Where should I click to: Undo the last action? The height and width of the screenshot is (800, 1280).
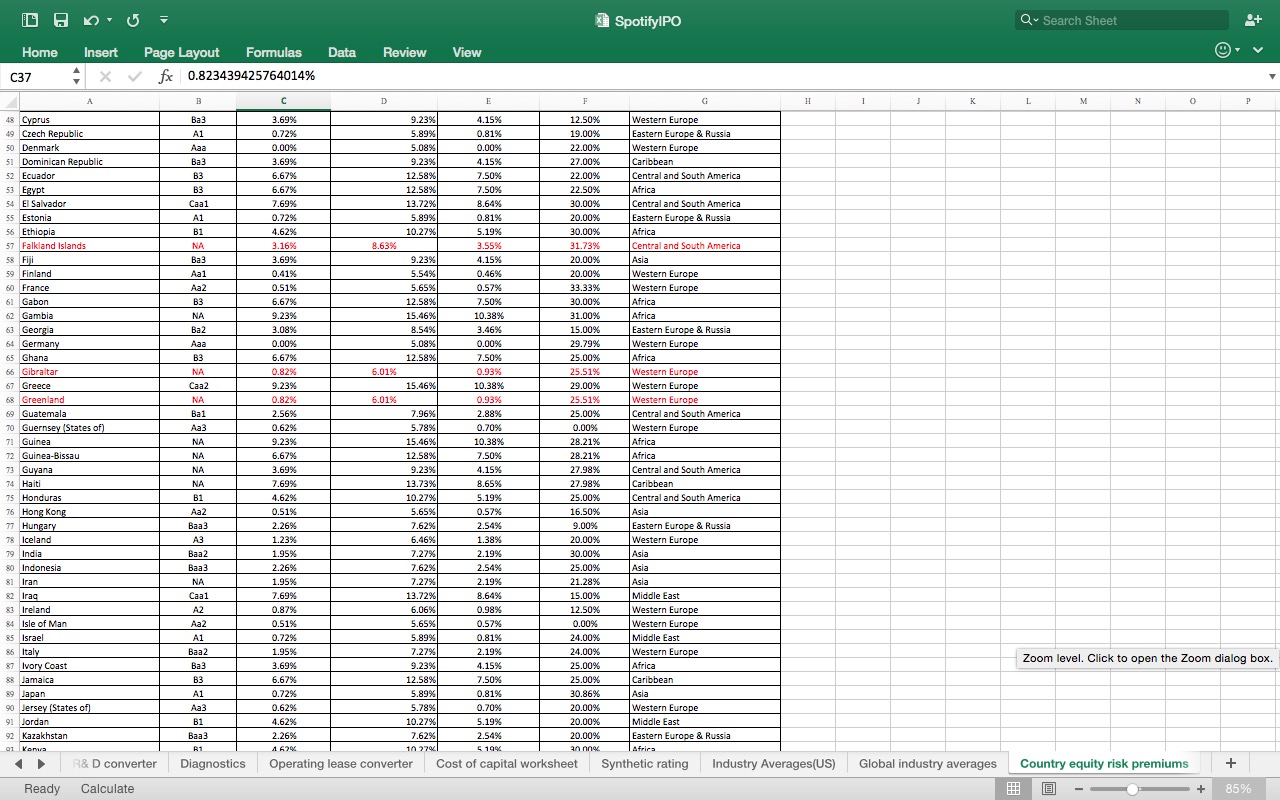[88, 19]
